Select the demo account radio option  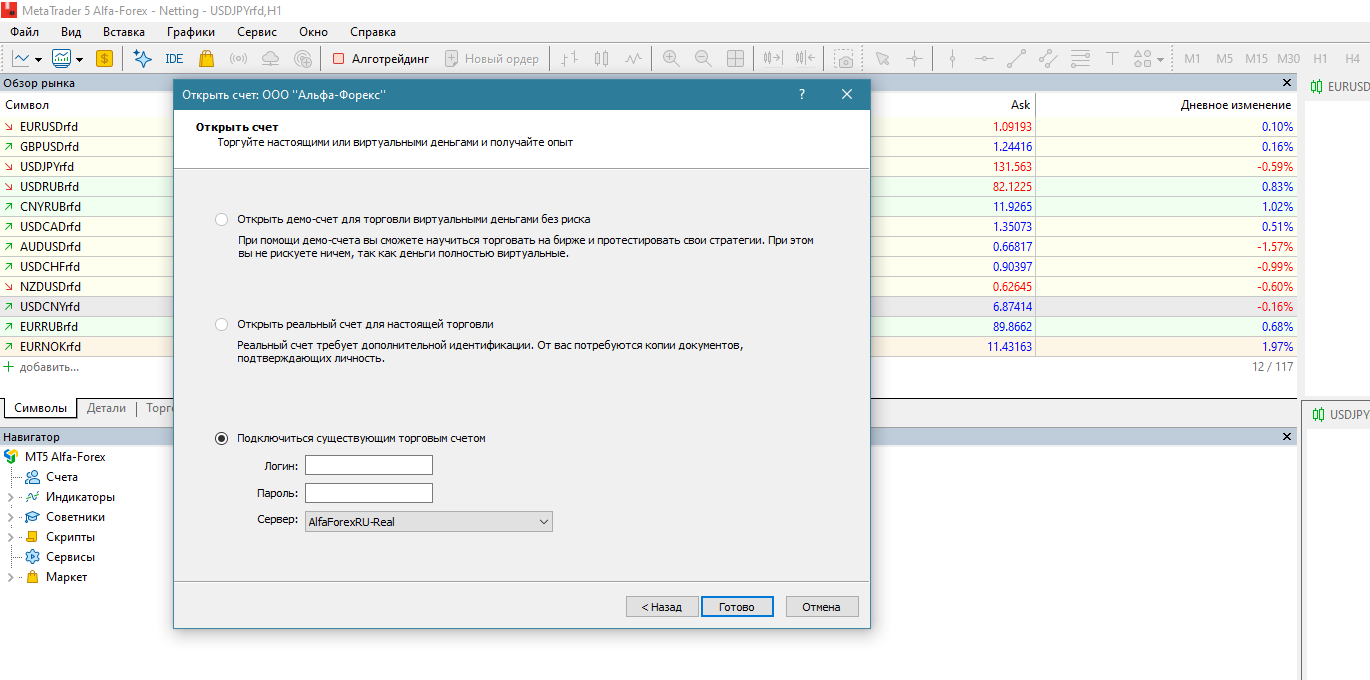click(x=222, y=219)
